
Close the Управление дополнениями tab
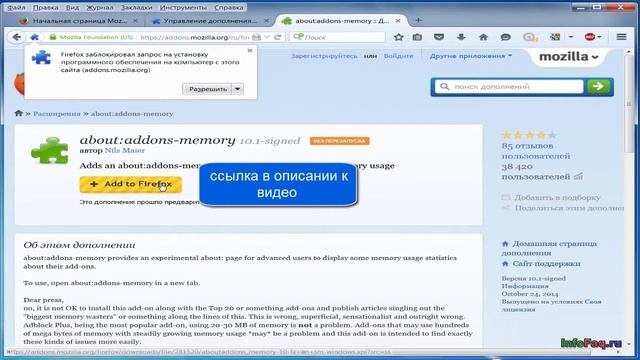(266, 20)
